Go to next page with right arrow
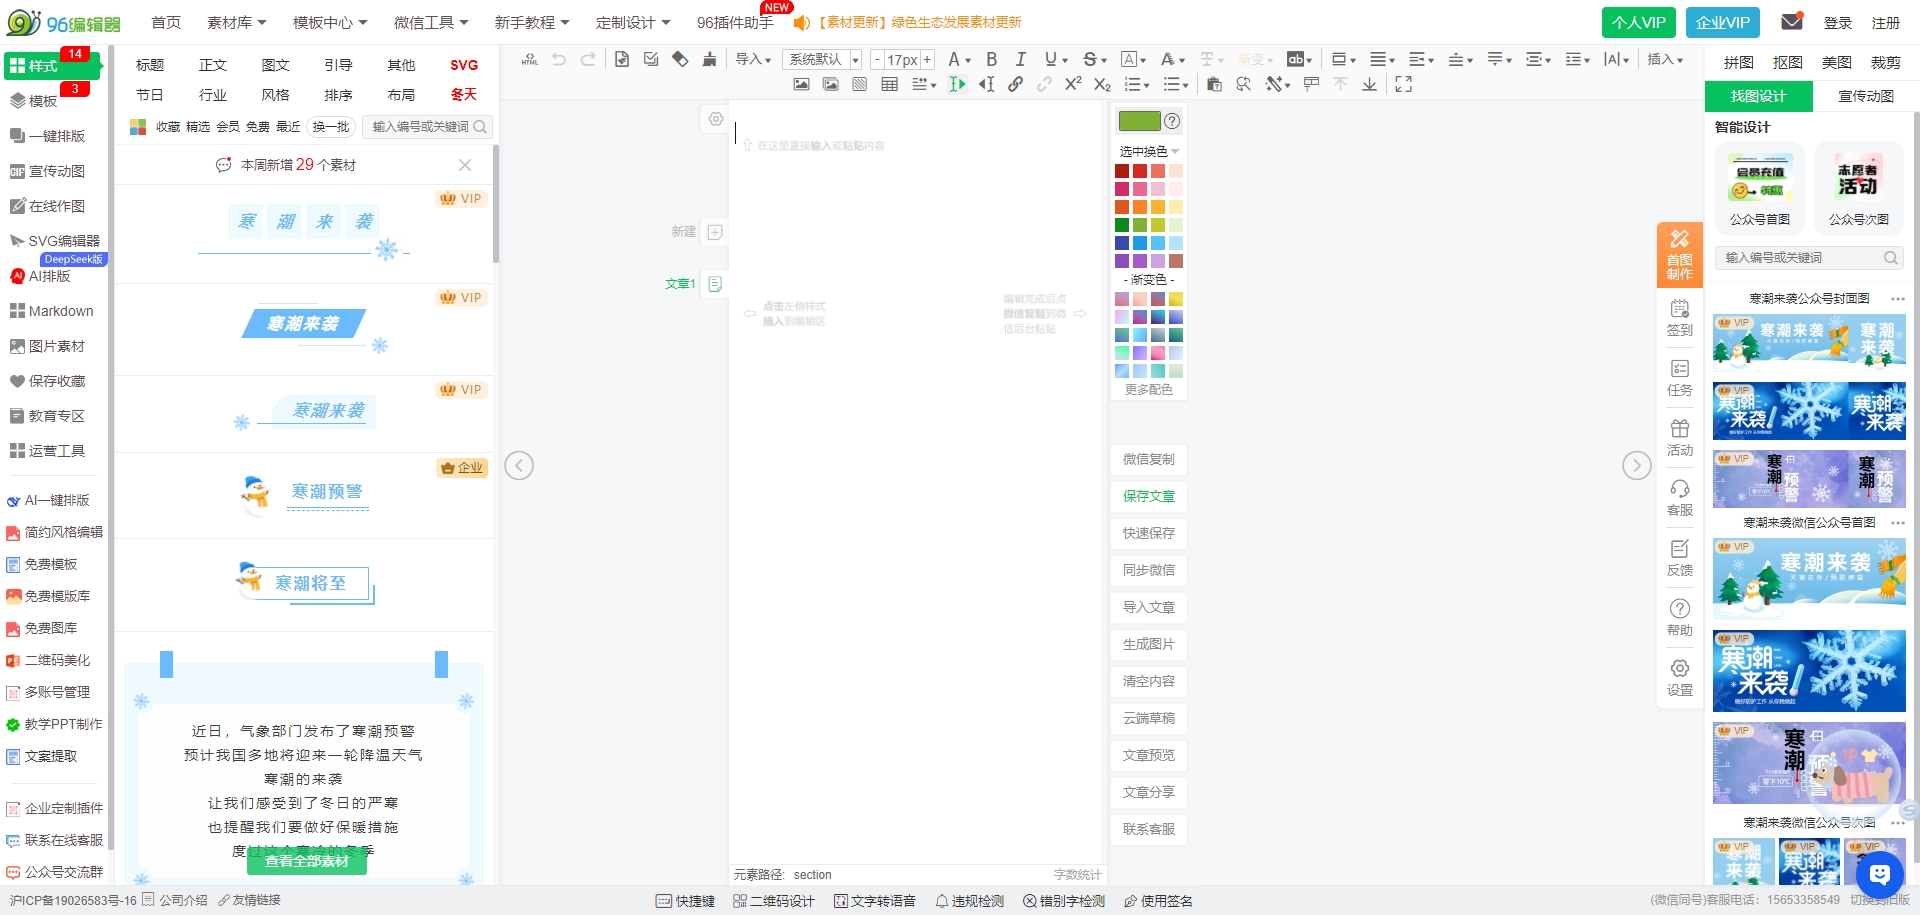Image resolution: width=1920 pixels, height=915 pixels. 1636,466
